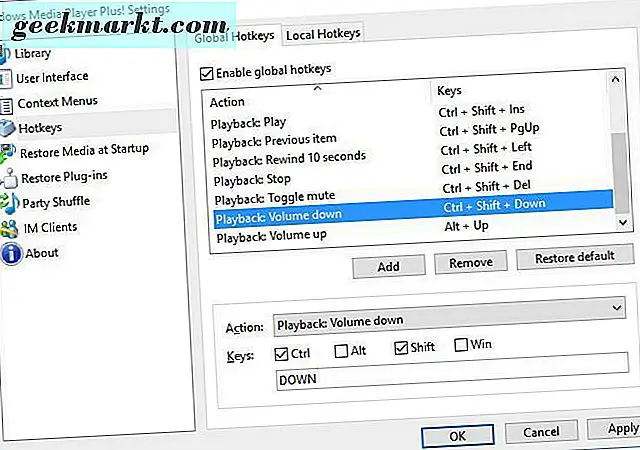Select the Restore Plug-ins icon
This screenshot has height=450, width=640.
(x=9, y=177)
